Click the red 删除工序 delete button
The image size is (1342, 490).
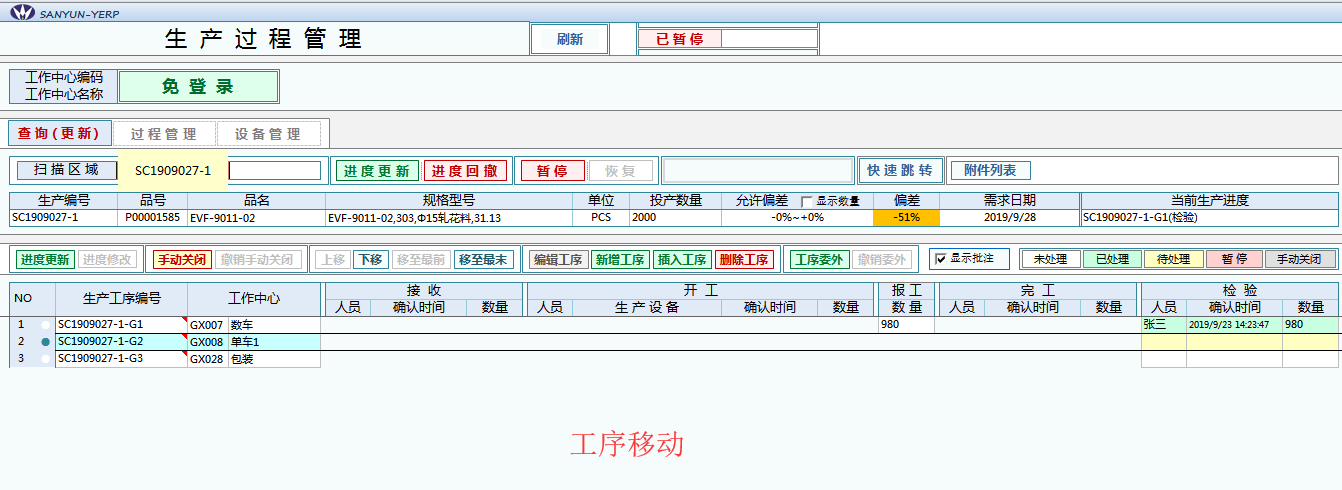pyautogui.click(x=744, y=260)
